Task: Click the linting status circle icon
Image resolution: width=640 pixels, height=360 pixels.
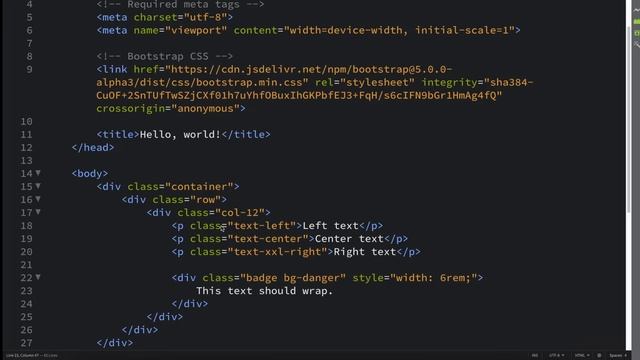Action: click(599, 356)
